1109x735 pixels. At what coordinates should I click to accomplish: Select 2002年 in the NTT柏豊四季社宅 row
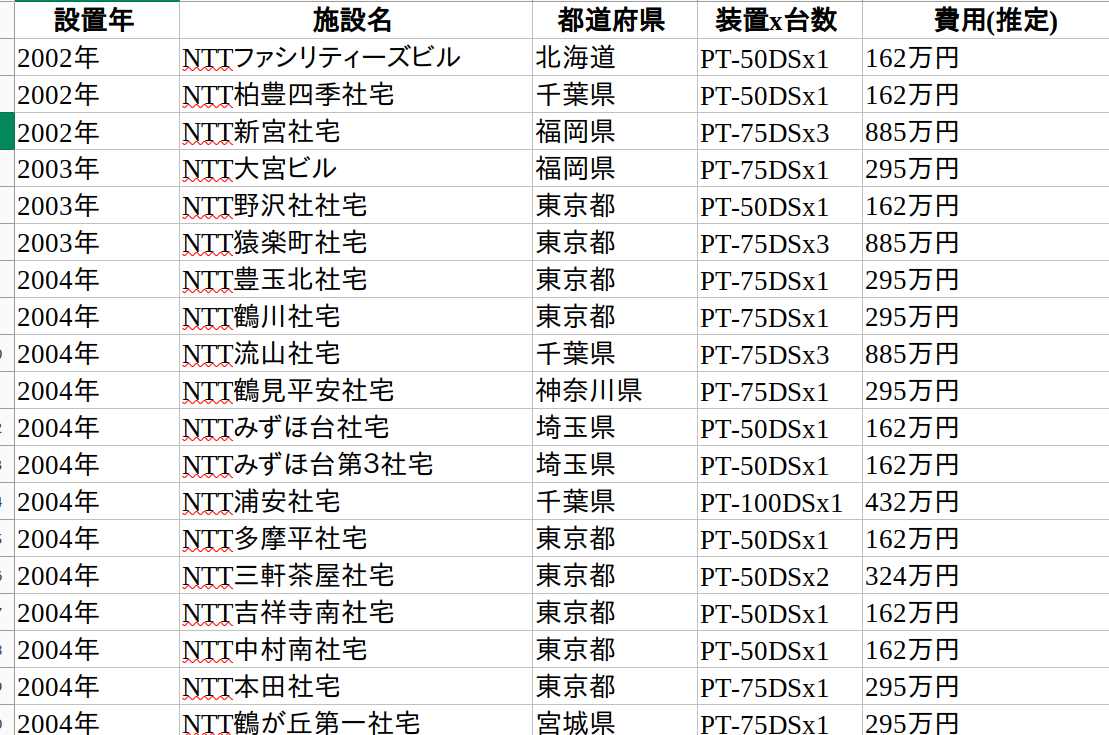pyautogui.click(x=96, y=94)
